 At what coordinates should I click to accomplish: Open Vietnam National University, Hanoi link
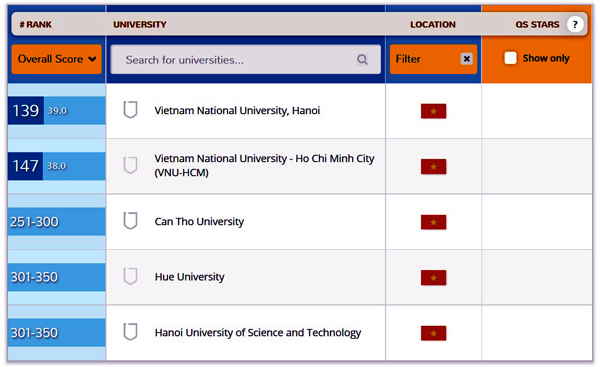237,111
